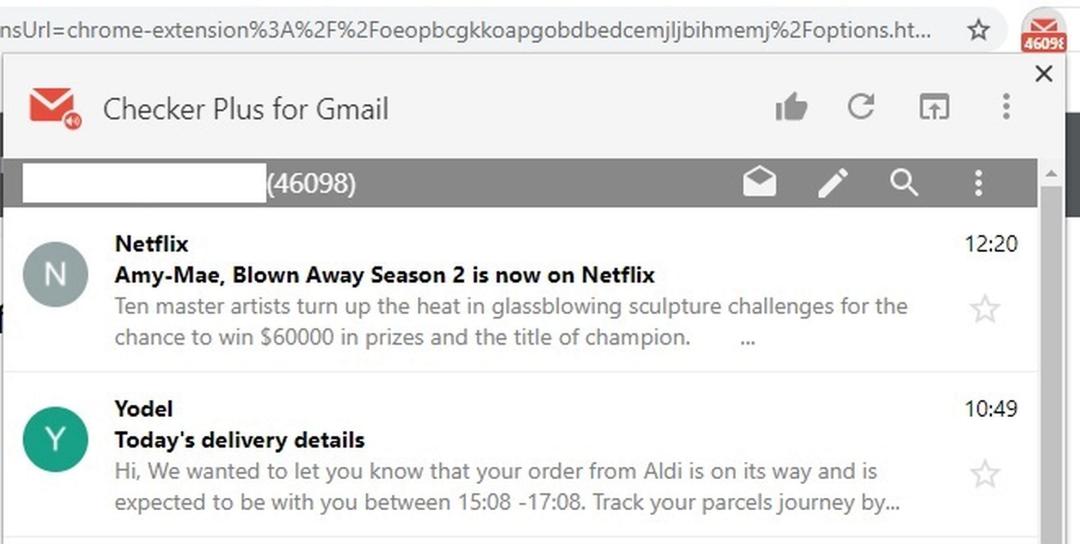Star the Netflix email

pyautogui.click(x=985, y=309)
